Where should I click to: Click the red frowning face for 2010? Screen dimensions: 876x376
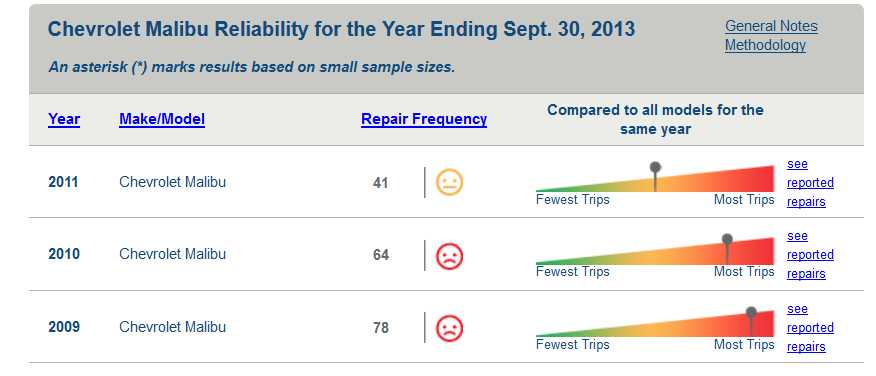point(449,255)
